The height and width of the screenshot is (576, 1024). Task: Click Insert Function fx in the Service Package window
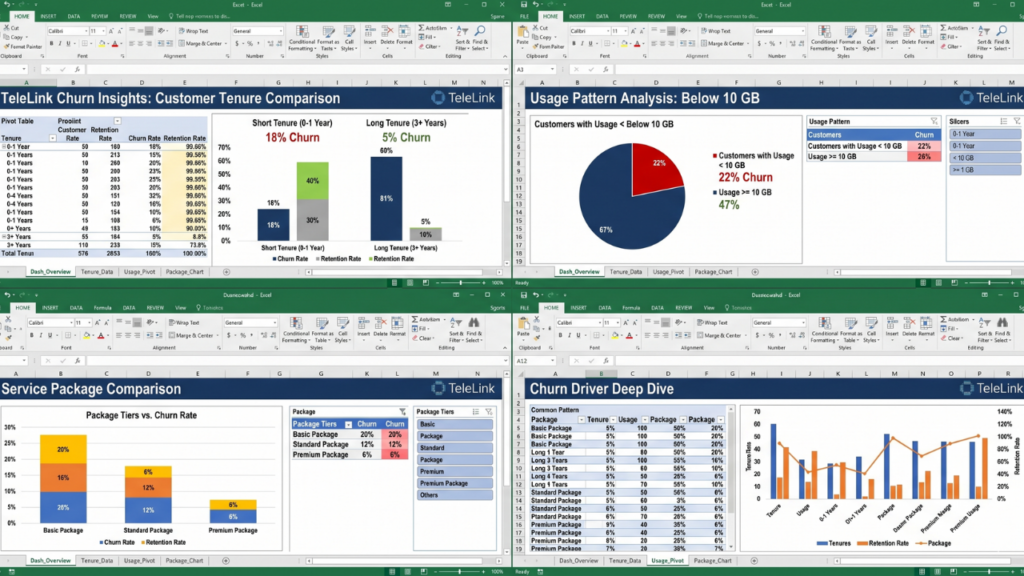[77, 360]
